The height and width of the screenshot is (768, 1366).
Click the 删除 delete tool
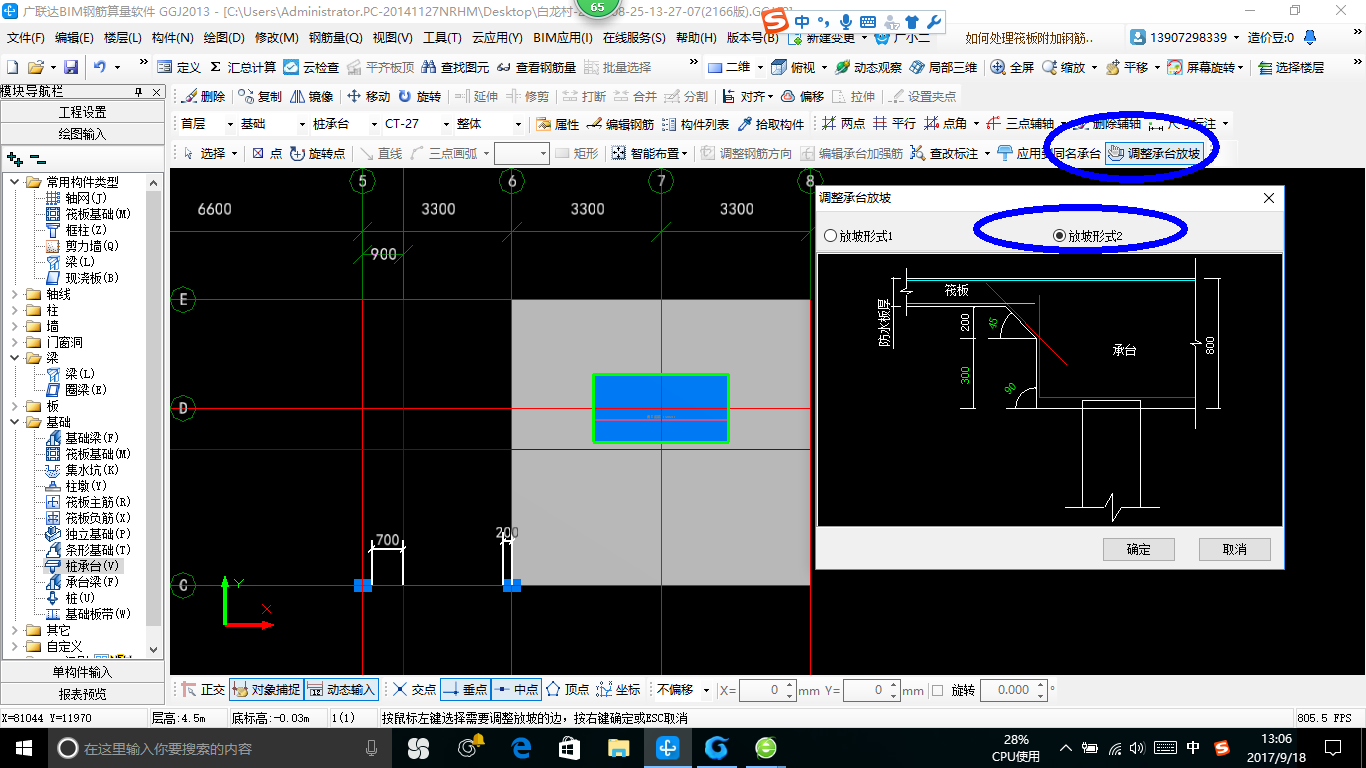coord(204,97)
